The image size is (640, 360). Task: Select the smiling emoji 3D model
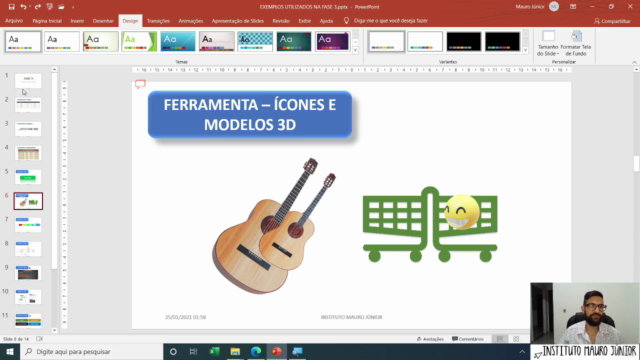tap(462, 212)
